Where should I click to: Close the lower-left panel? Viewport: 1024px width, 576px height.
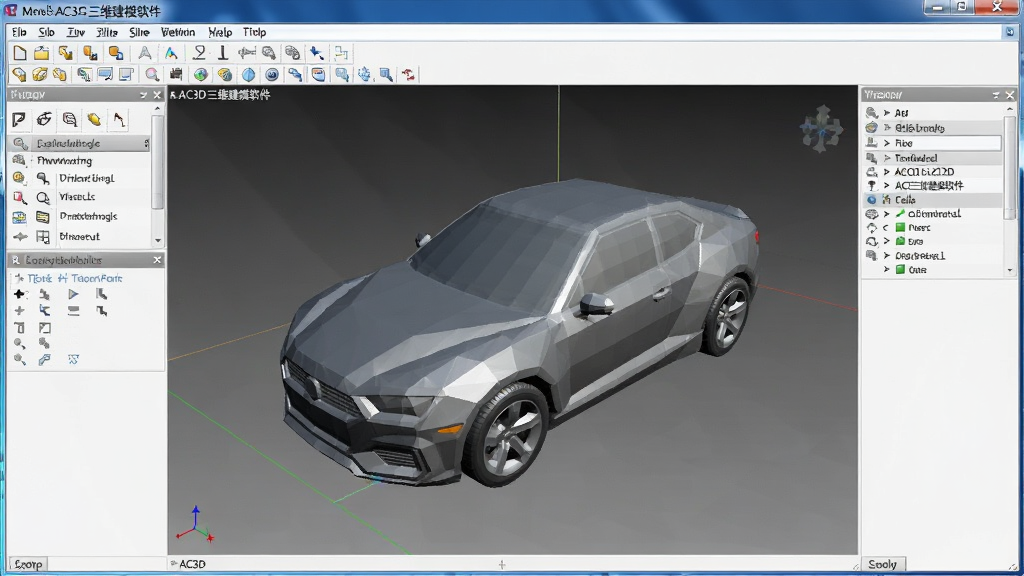point(157,260)
